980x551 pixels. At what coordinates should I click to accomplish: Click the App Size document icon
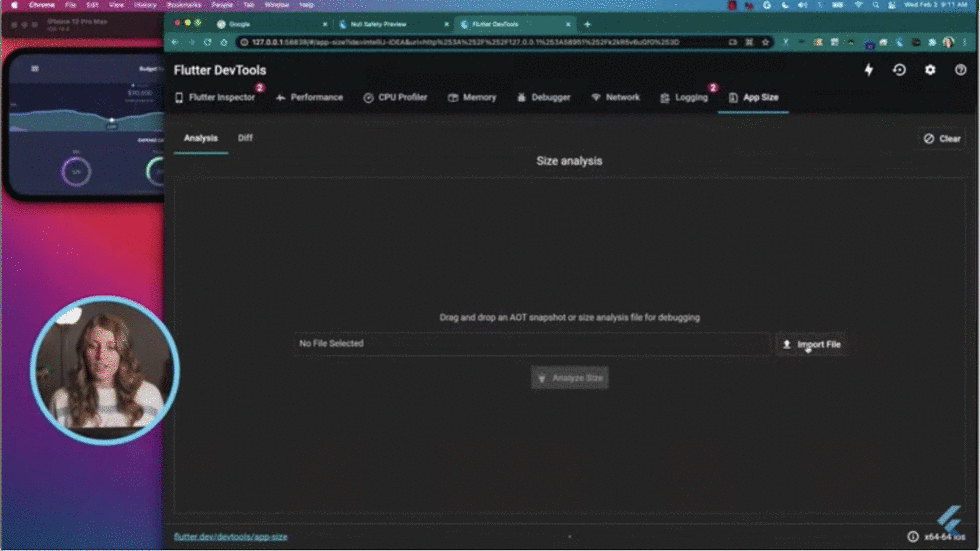pyautogui.click(x=733, y=97)
